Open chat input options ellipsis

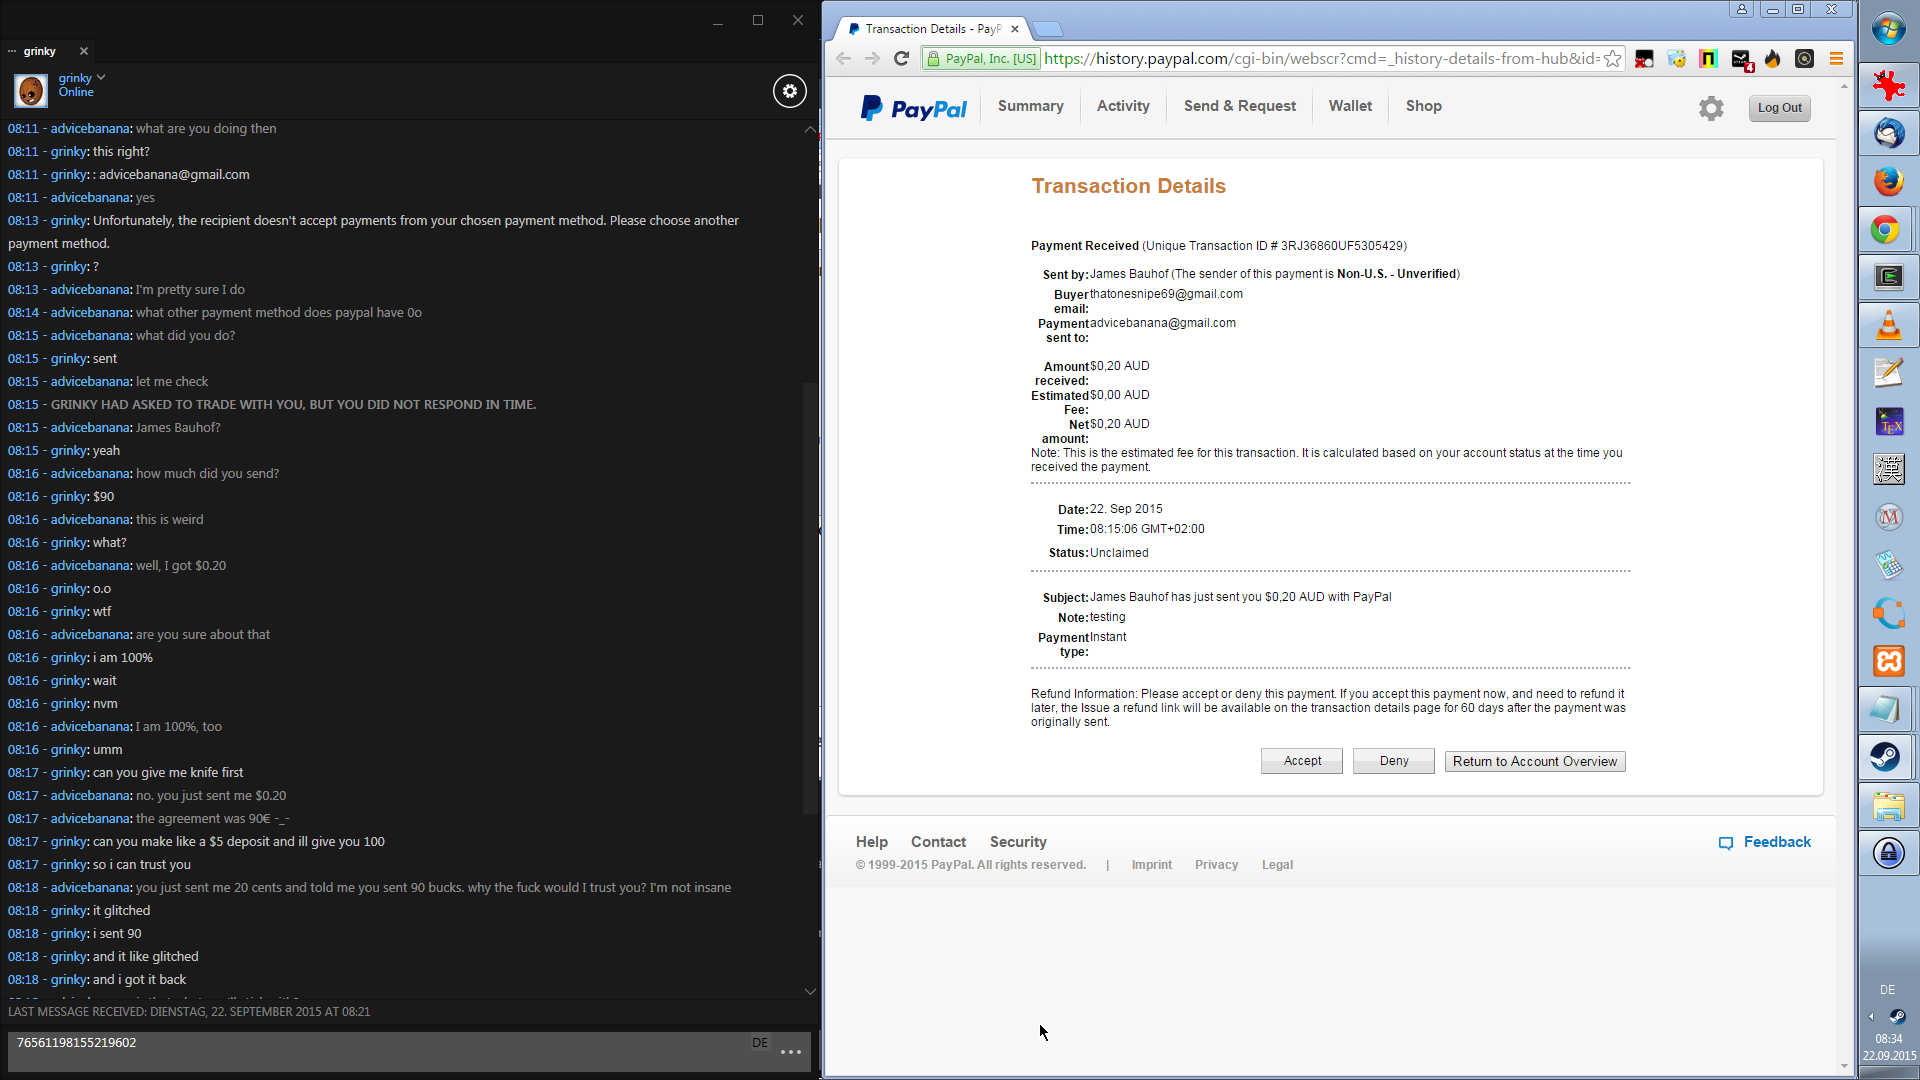(x=791, y=1052)
